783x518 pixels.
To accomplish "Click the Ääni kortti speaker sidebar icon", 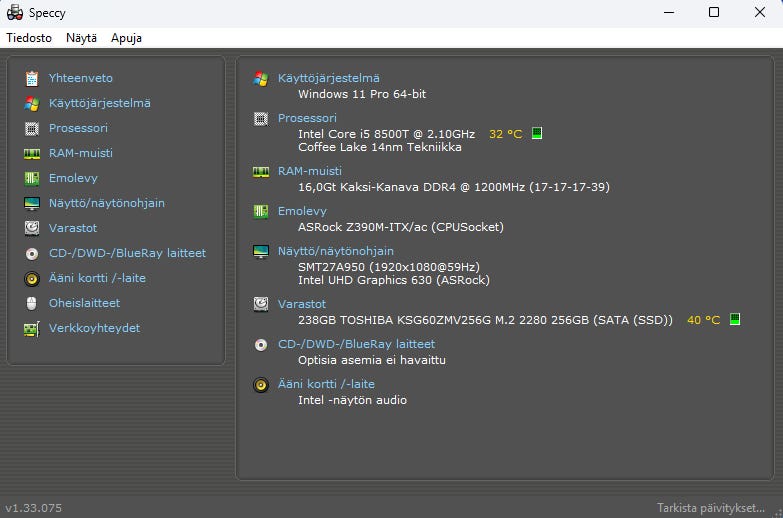I will tap(32, 278).
